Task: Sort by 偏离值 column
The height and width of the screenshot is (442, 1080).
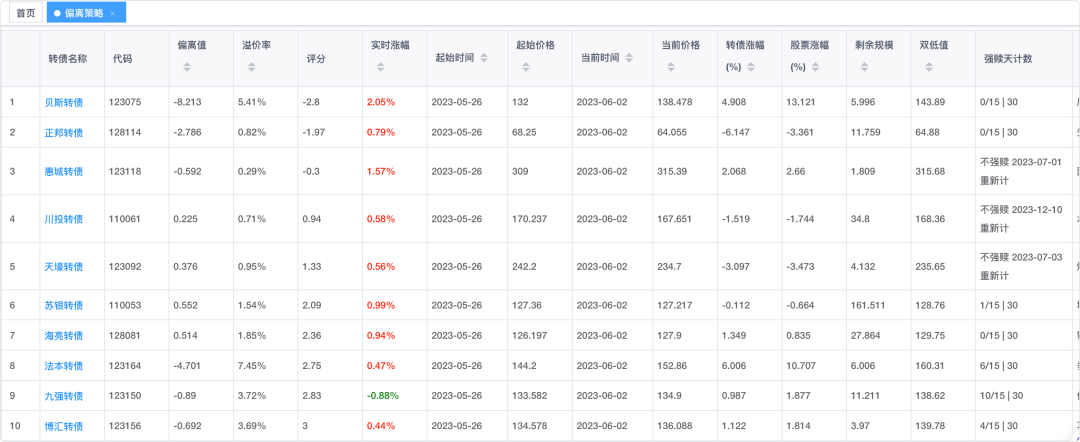Action: pos(187,67)
